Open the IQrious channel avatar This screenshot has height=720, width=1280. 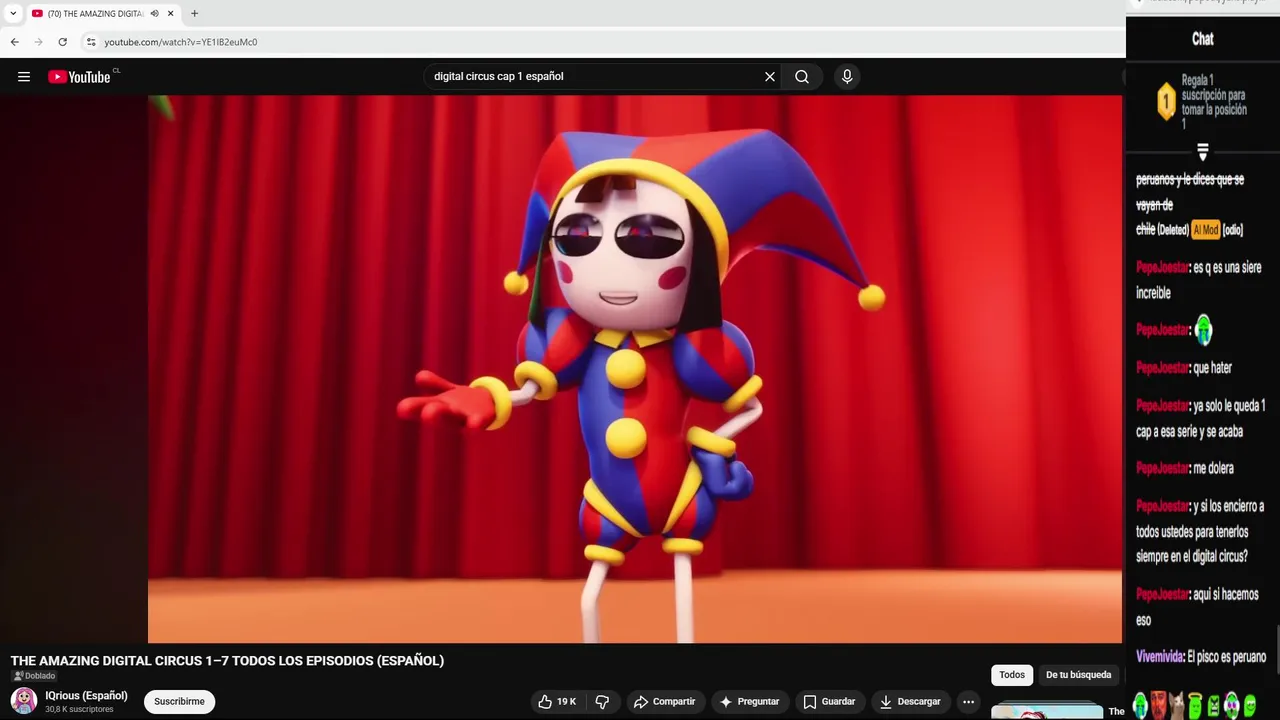24,701
